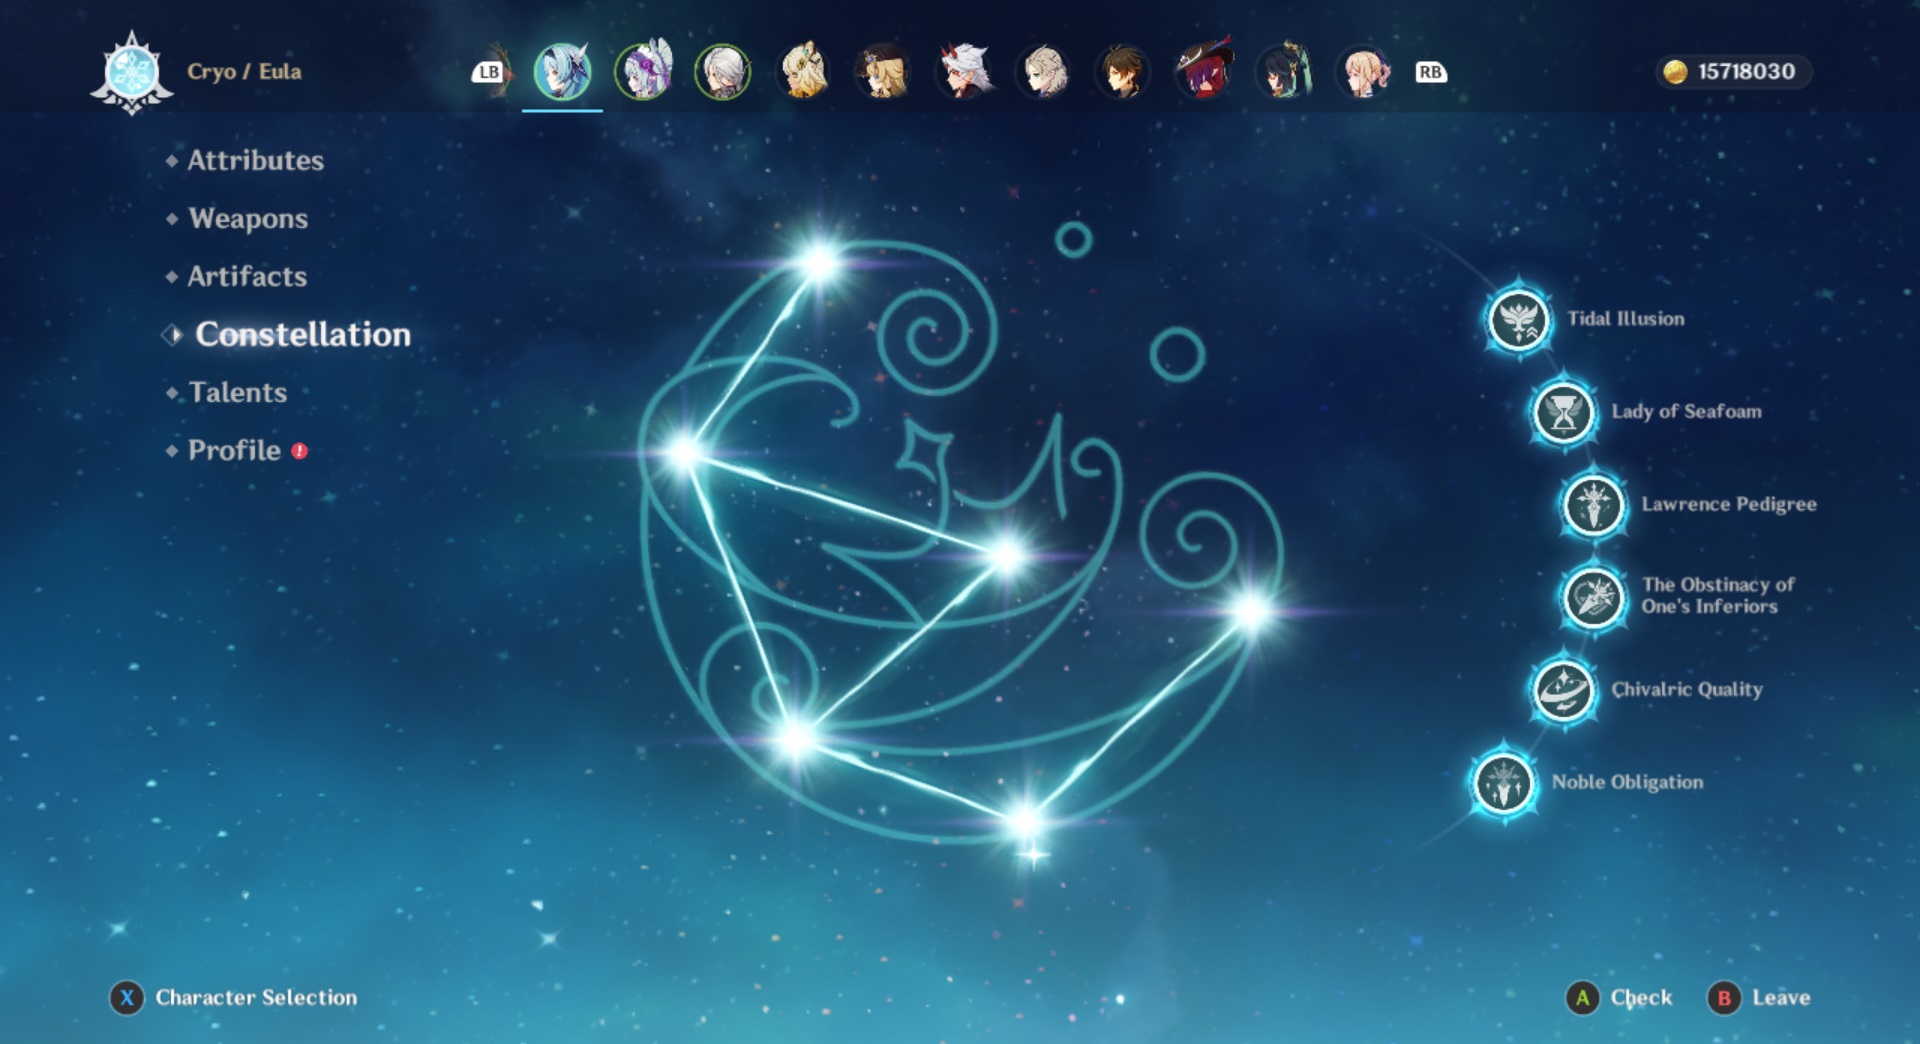Switch to Albedo's character portrait
1920x1044 pixels.
coord(1044,71)
